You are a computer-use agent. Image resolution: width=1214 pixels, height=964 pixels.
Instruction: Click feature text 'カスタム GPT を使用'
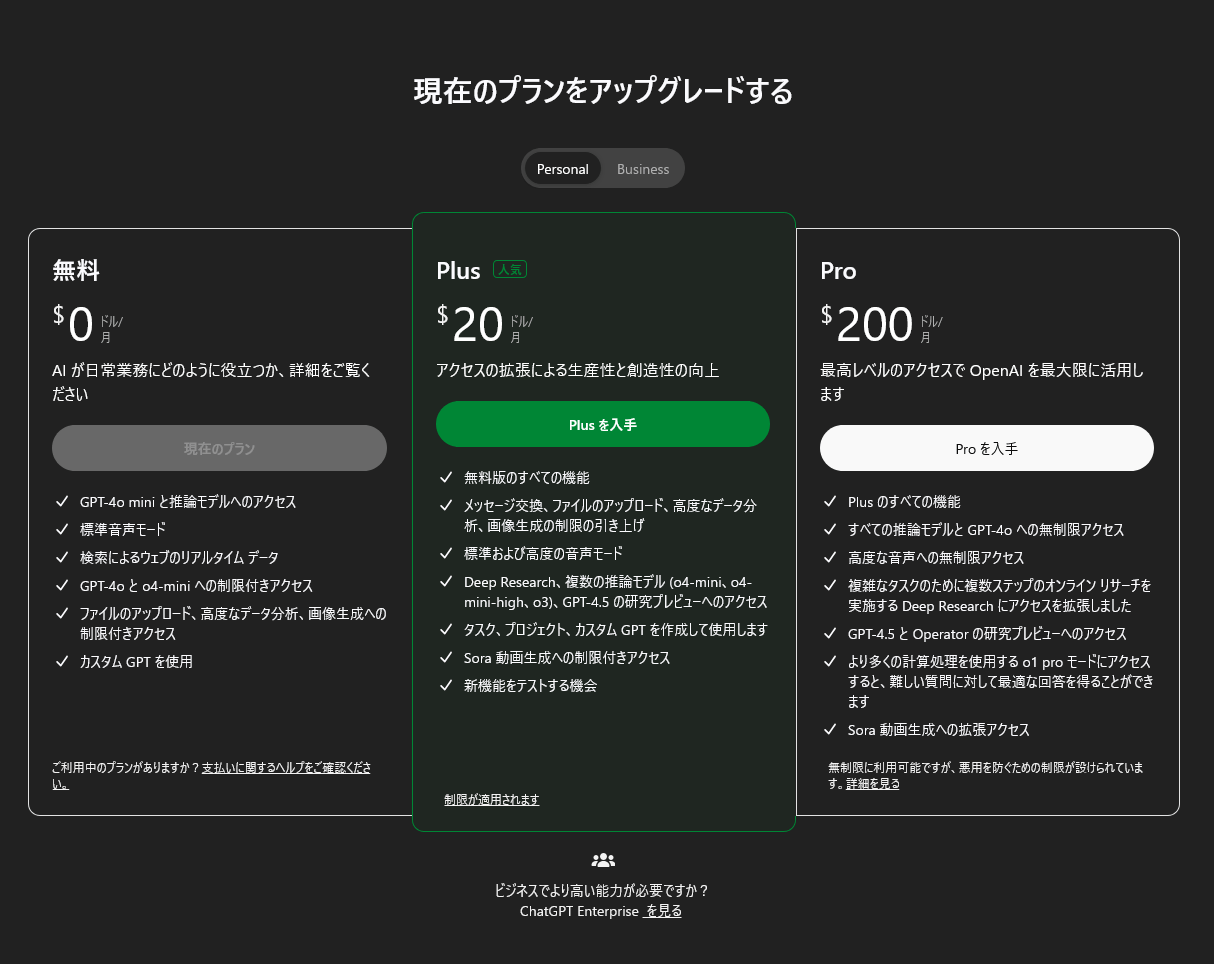136,662
